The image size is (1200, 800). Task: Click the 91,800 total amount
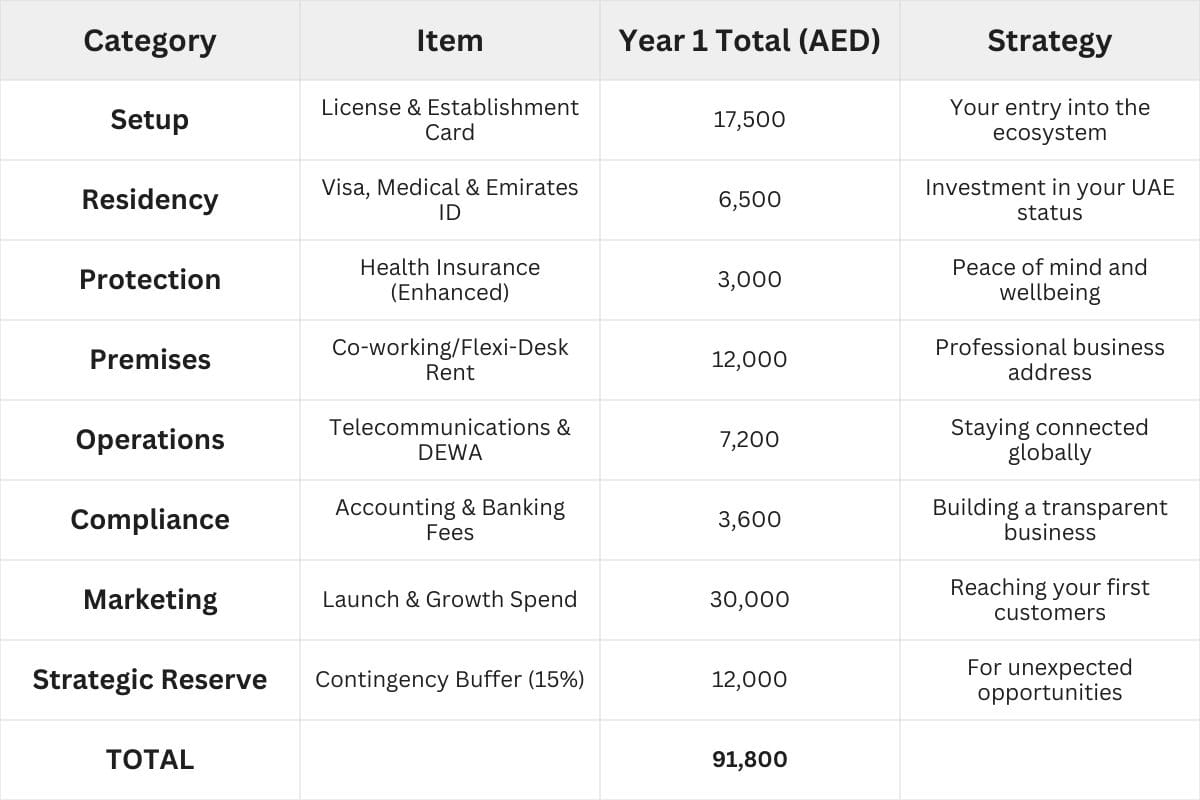[749, 760]
